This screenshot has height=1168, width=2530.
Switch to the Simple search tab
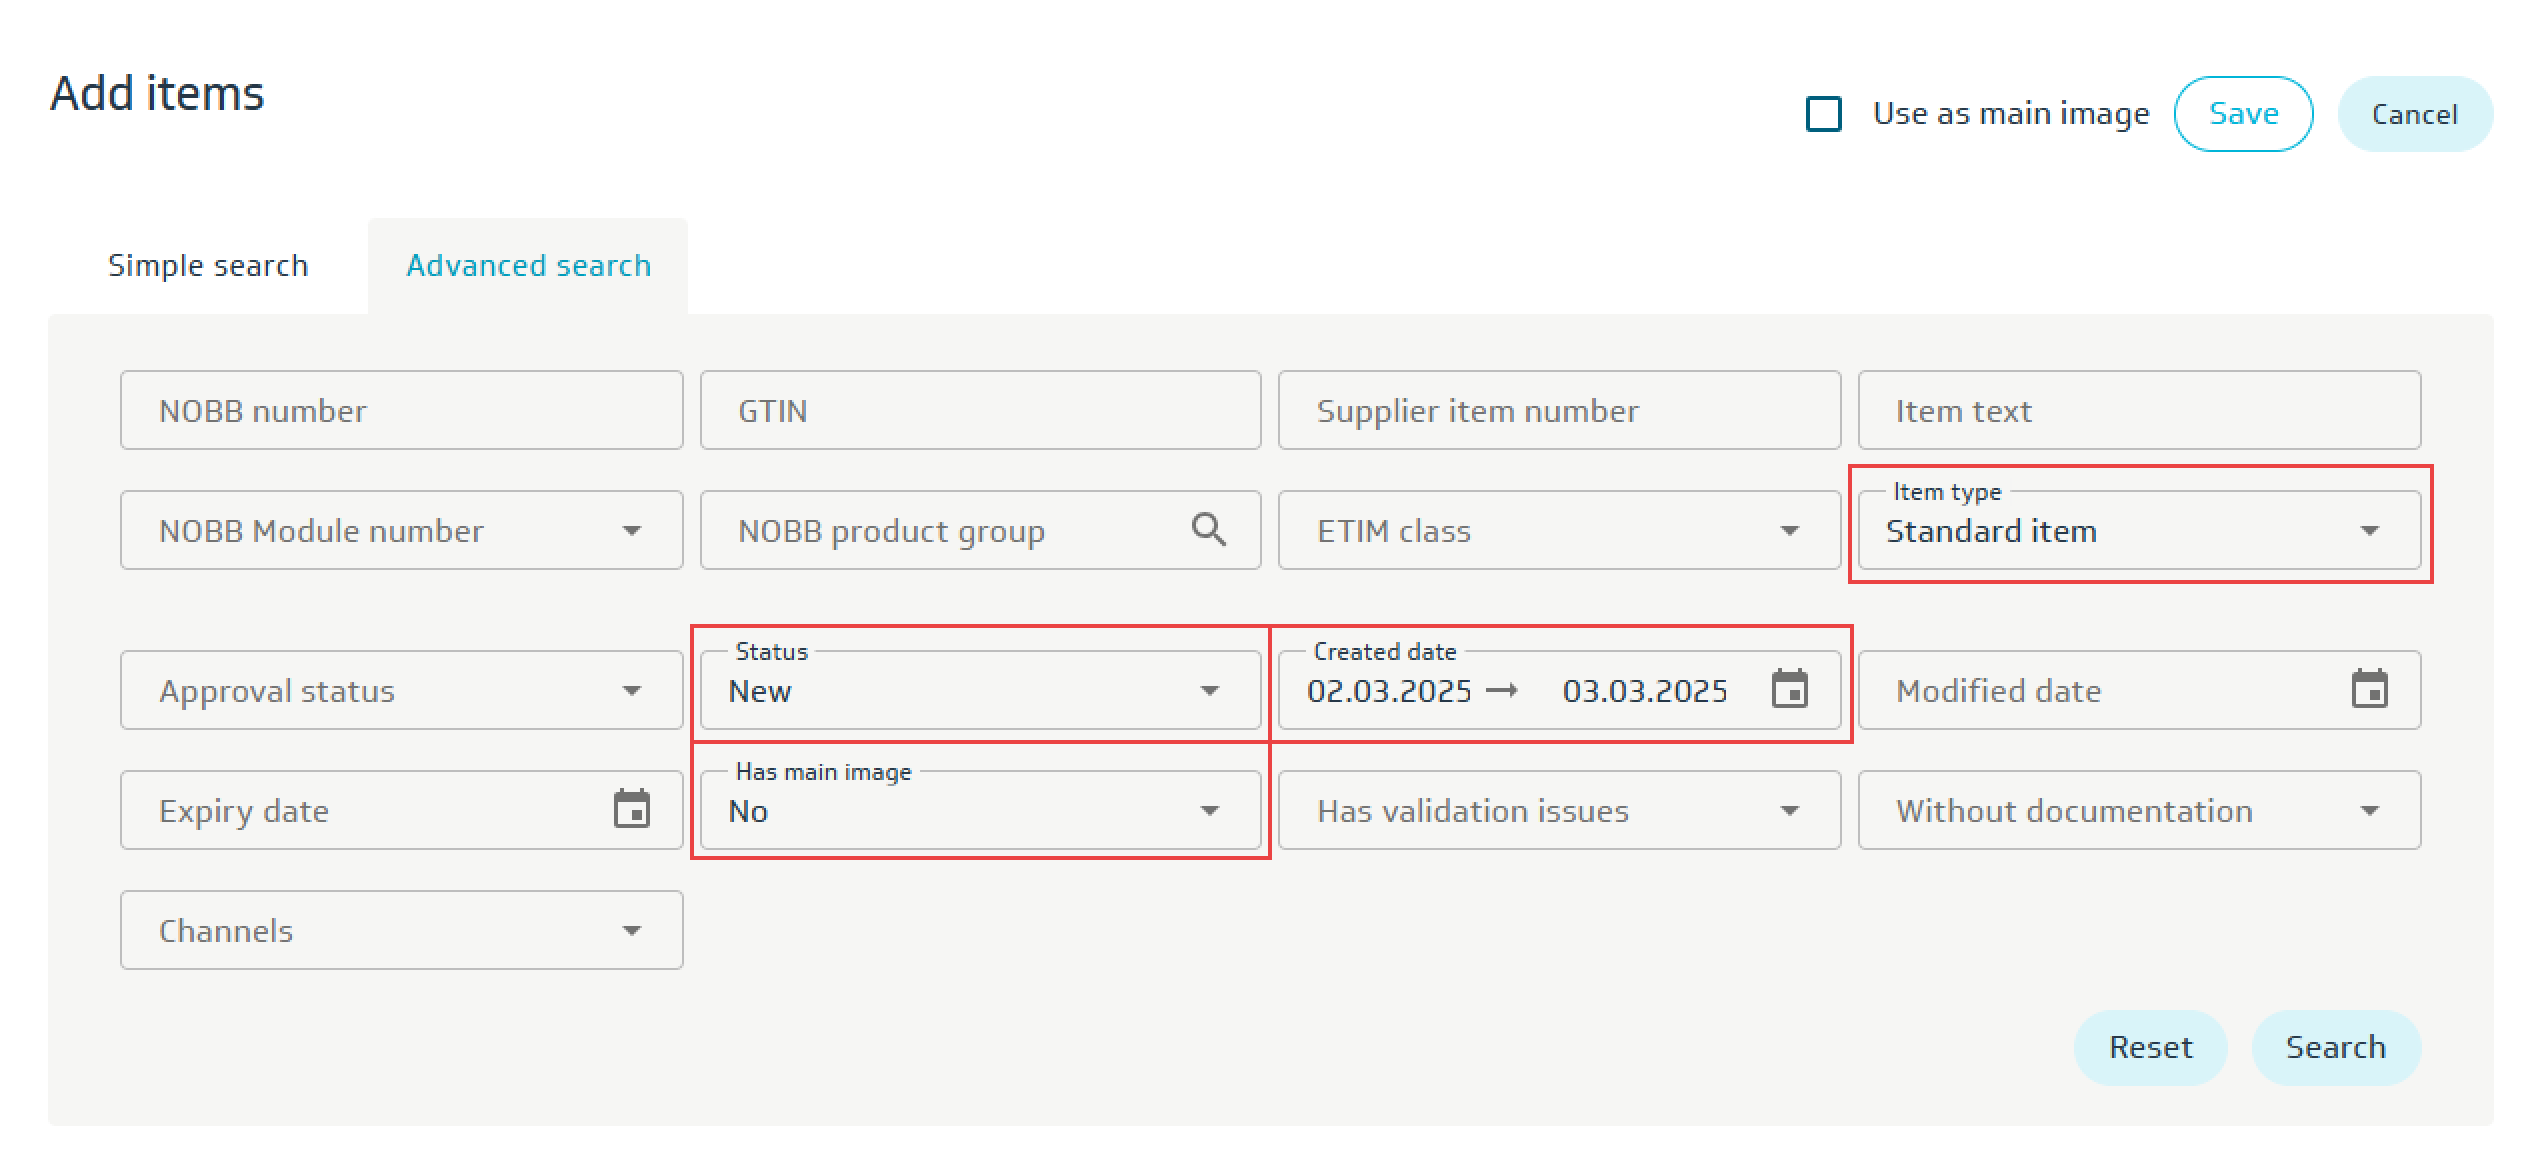tap(208, 266)
